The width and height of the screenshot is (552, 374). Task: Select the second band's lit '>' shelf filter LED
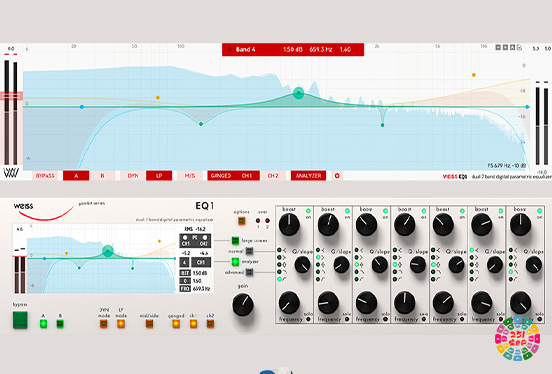click(318, 257)
